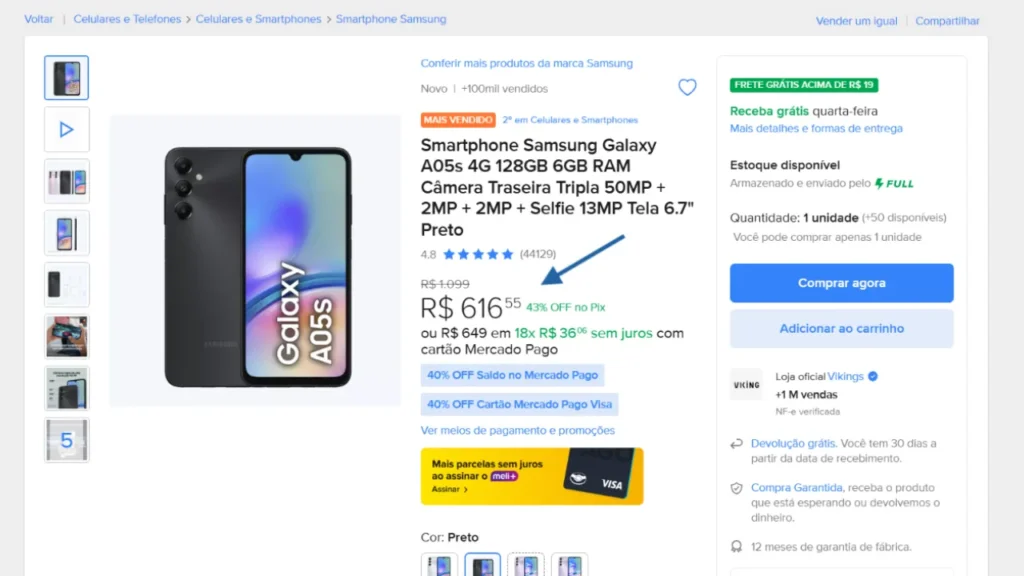Screen dimensions: 1024x576
Task: Go to Celulares e Telefones breadcrumb
Action: (128, 19)
